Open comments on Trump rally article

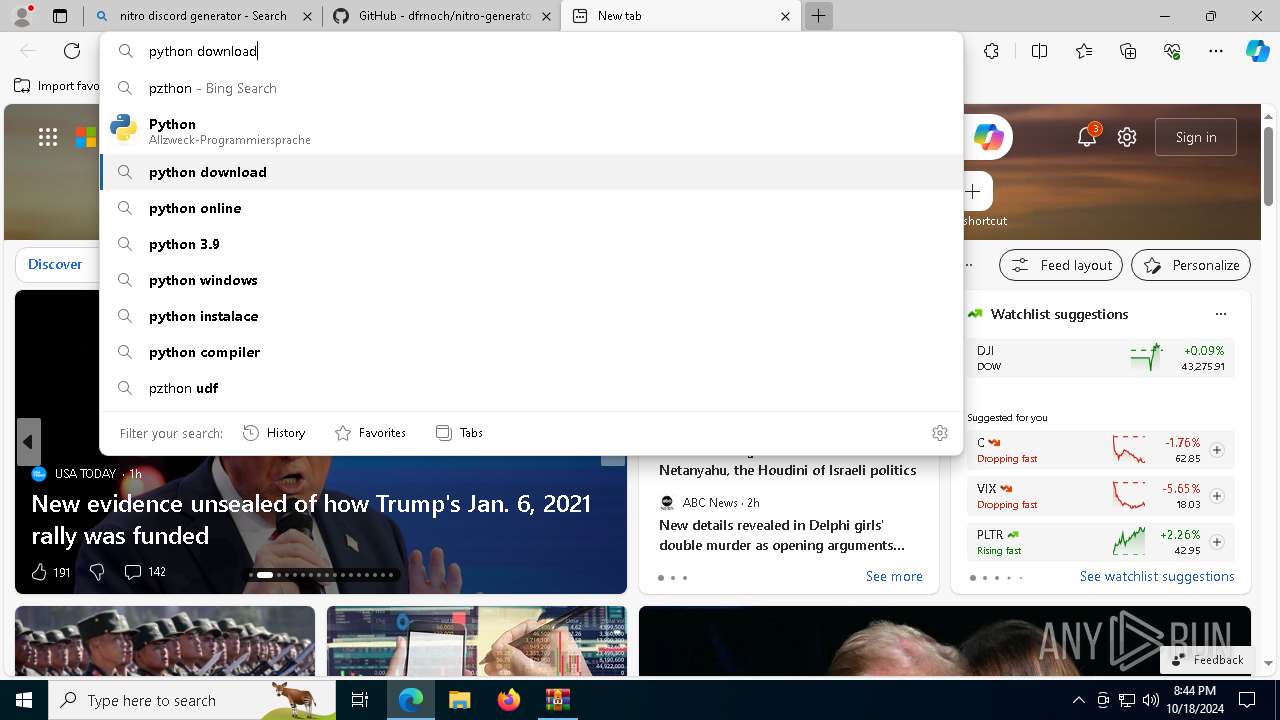click(x=144, y=572)
